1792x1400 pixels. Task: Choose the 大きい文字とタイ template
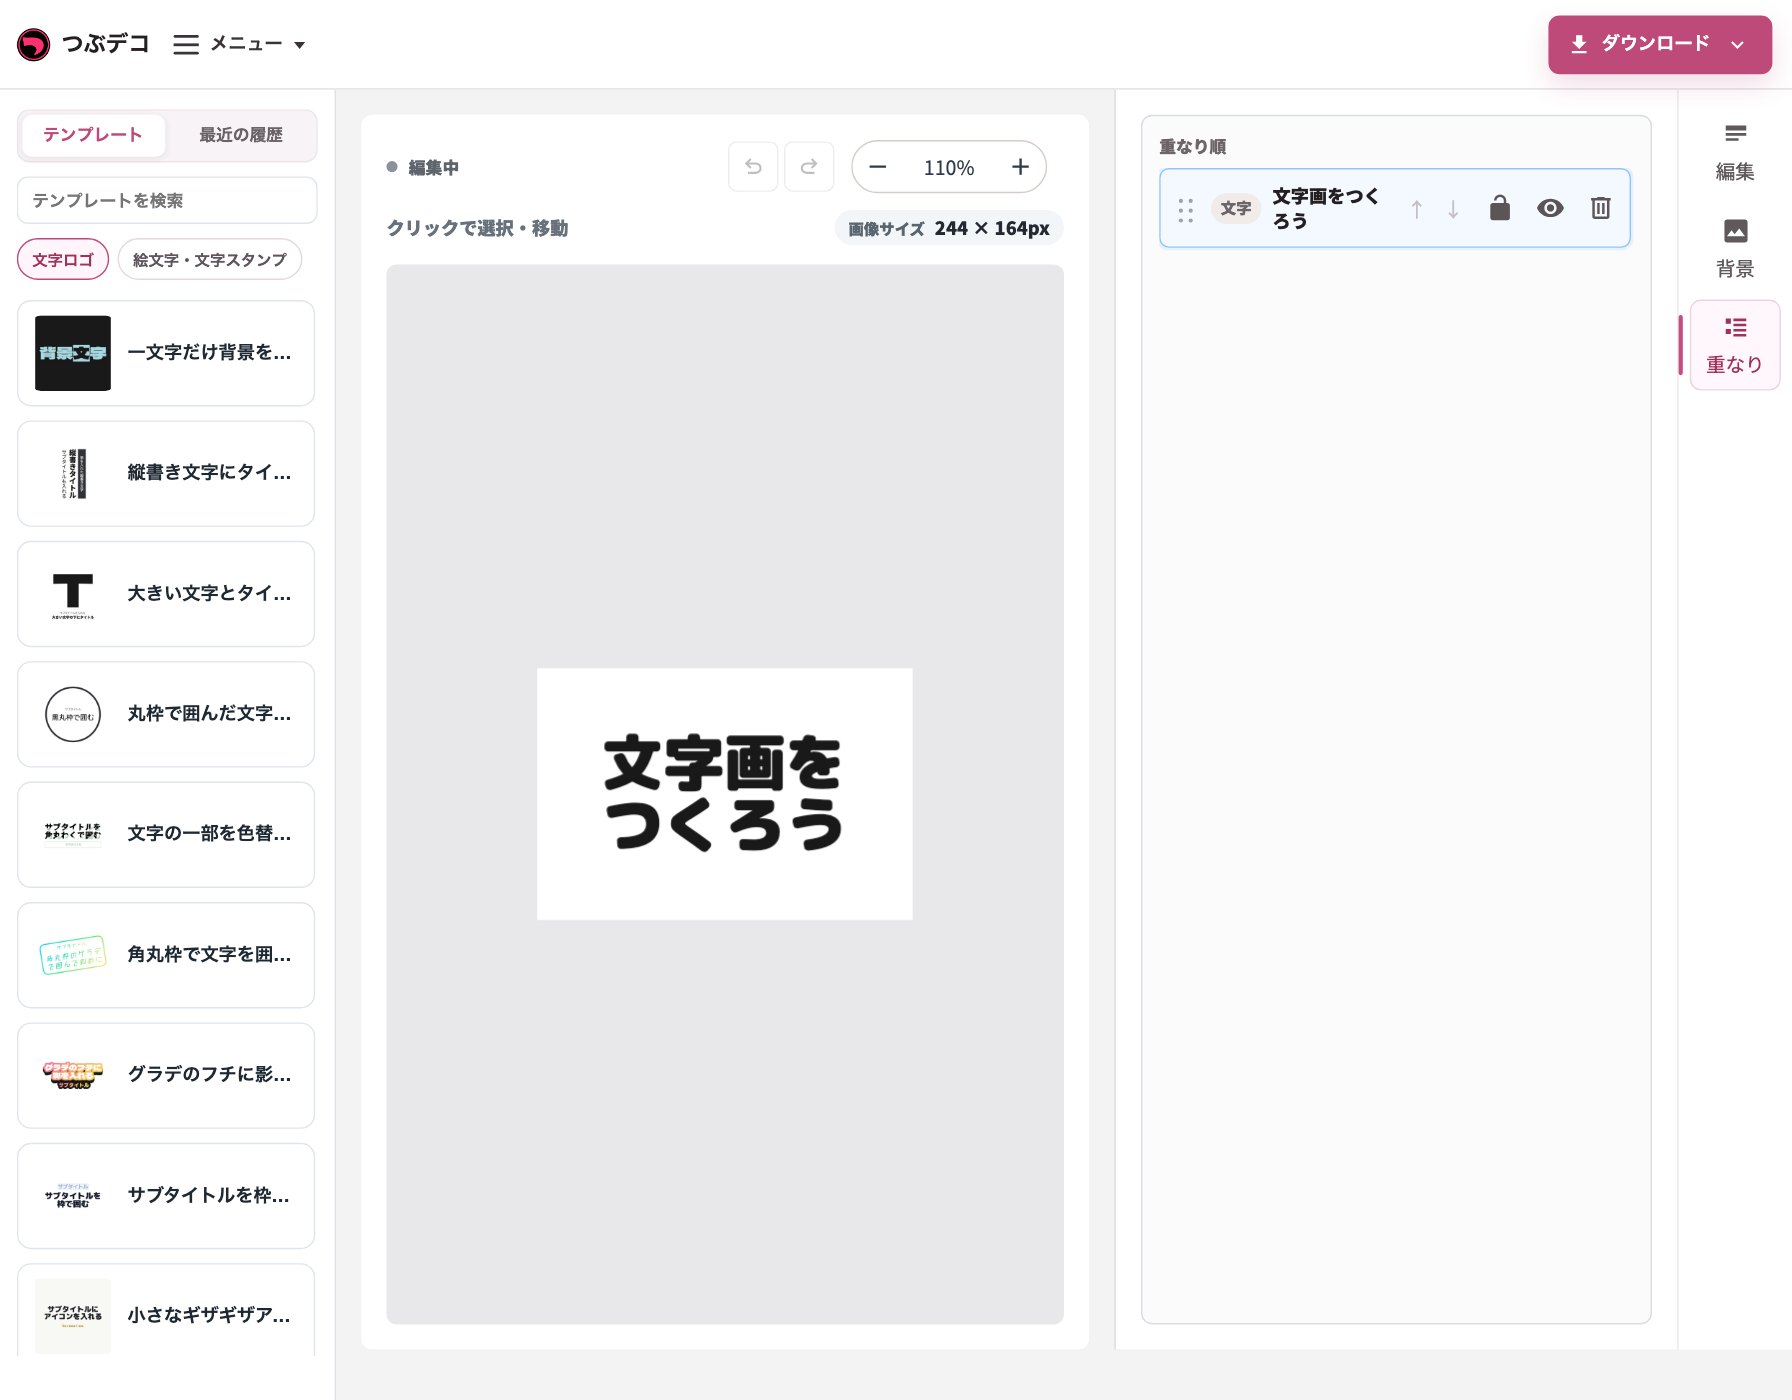click(166, 594)
